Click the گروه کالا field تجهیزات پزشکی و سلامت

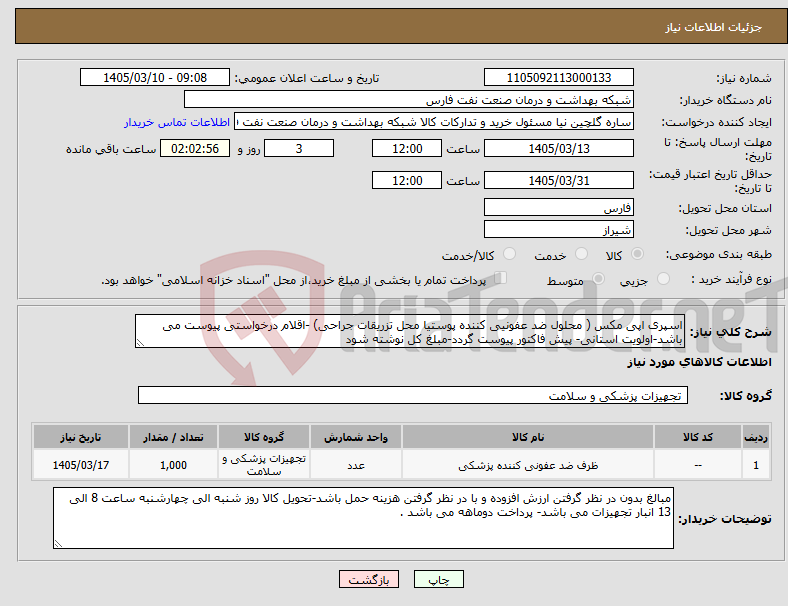(x=413, y=395)
